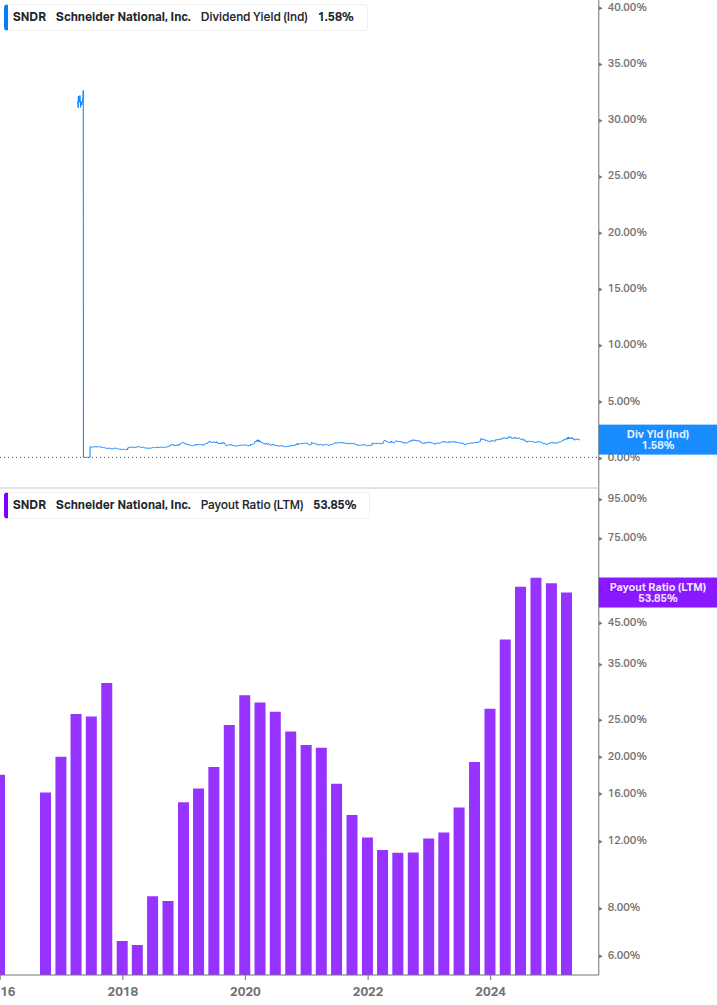The width and height of the screenshot is (717, 1005).
Task: Click the 12.00% label on the payout axis
Action: click(627, 840)
